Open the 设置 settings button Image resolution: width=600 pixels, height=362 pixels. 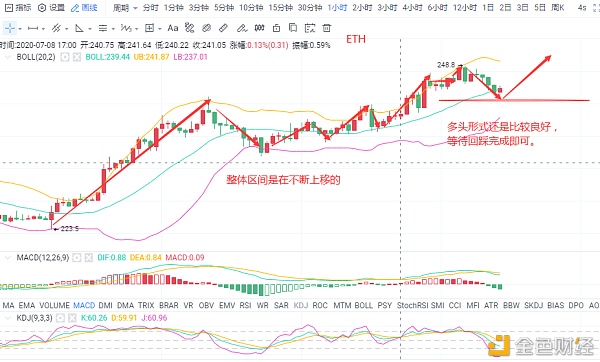(x=52, y=8)
